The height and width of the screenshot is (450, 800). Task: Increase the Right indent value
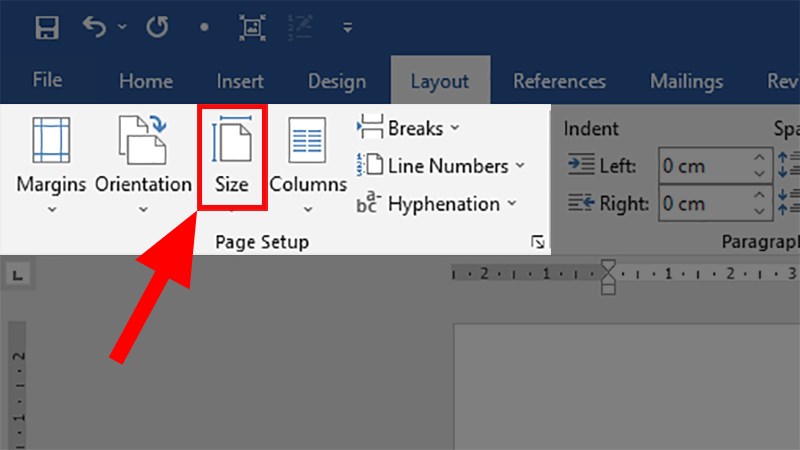[x=759, y=195]
